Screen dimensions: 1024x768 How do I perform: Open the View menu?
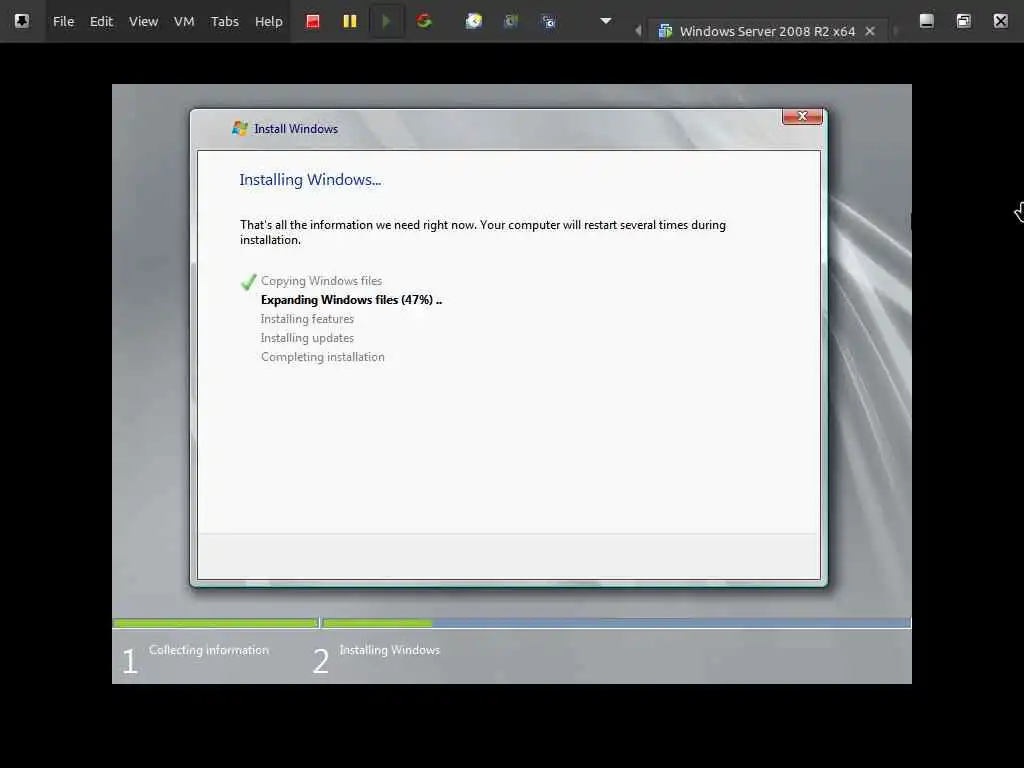143,22
